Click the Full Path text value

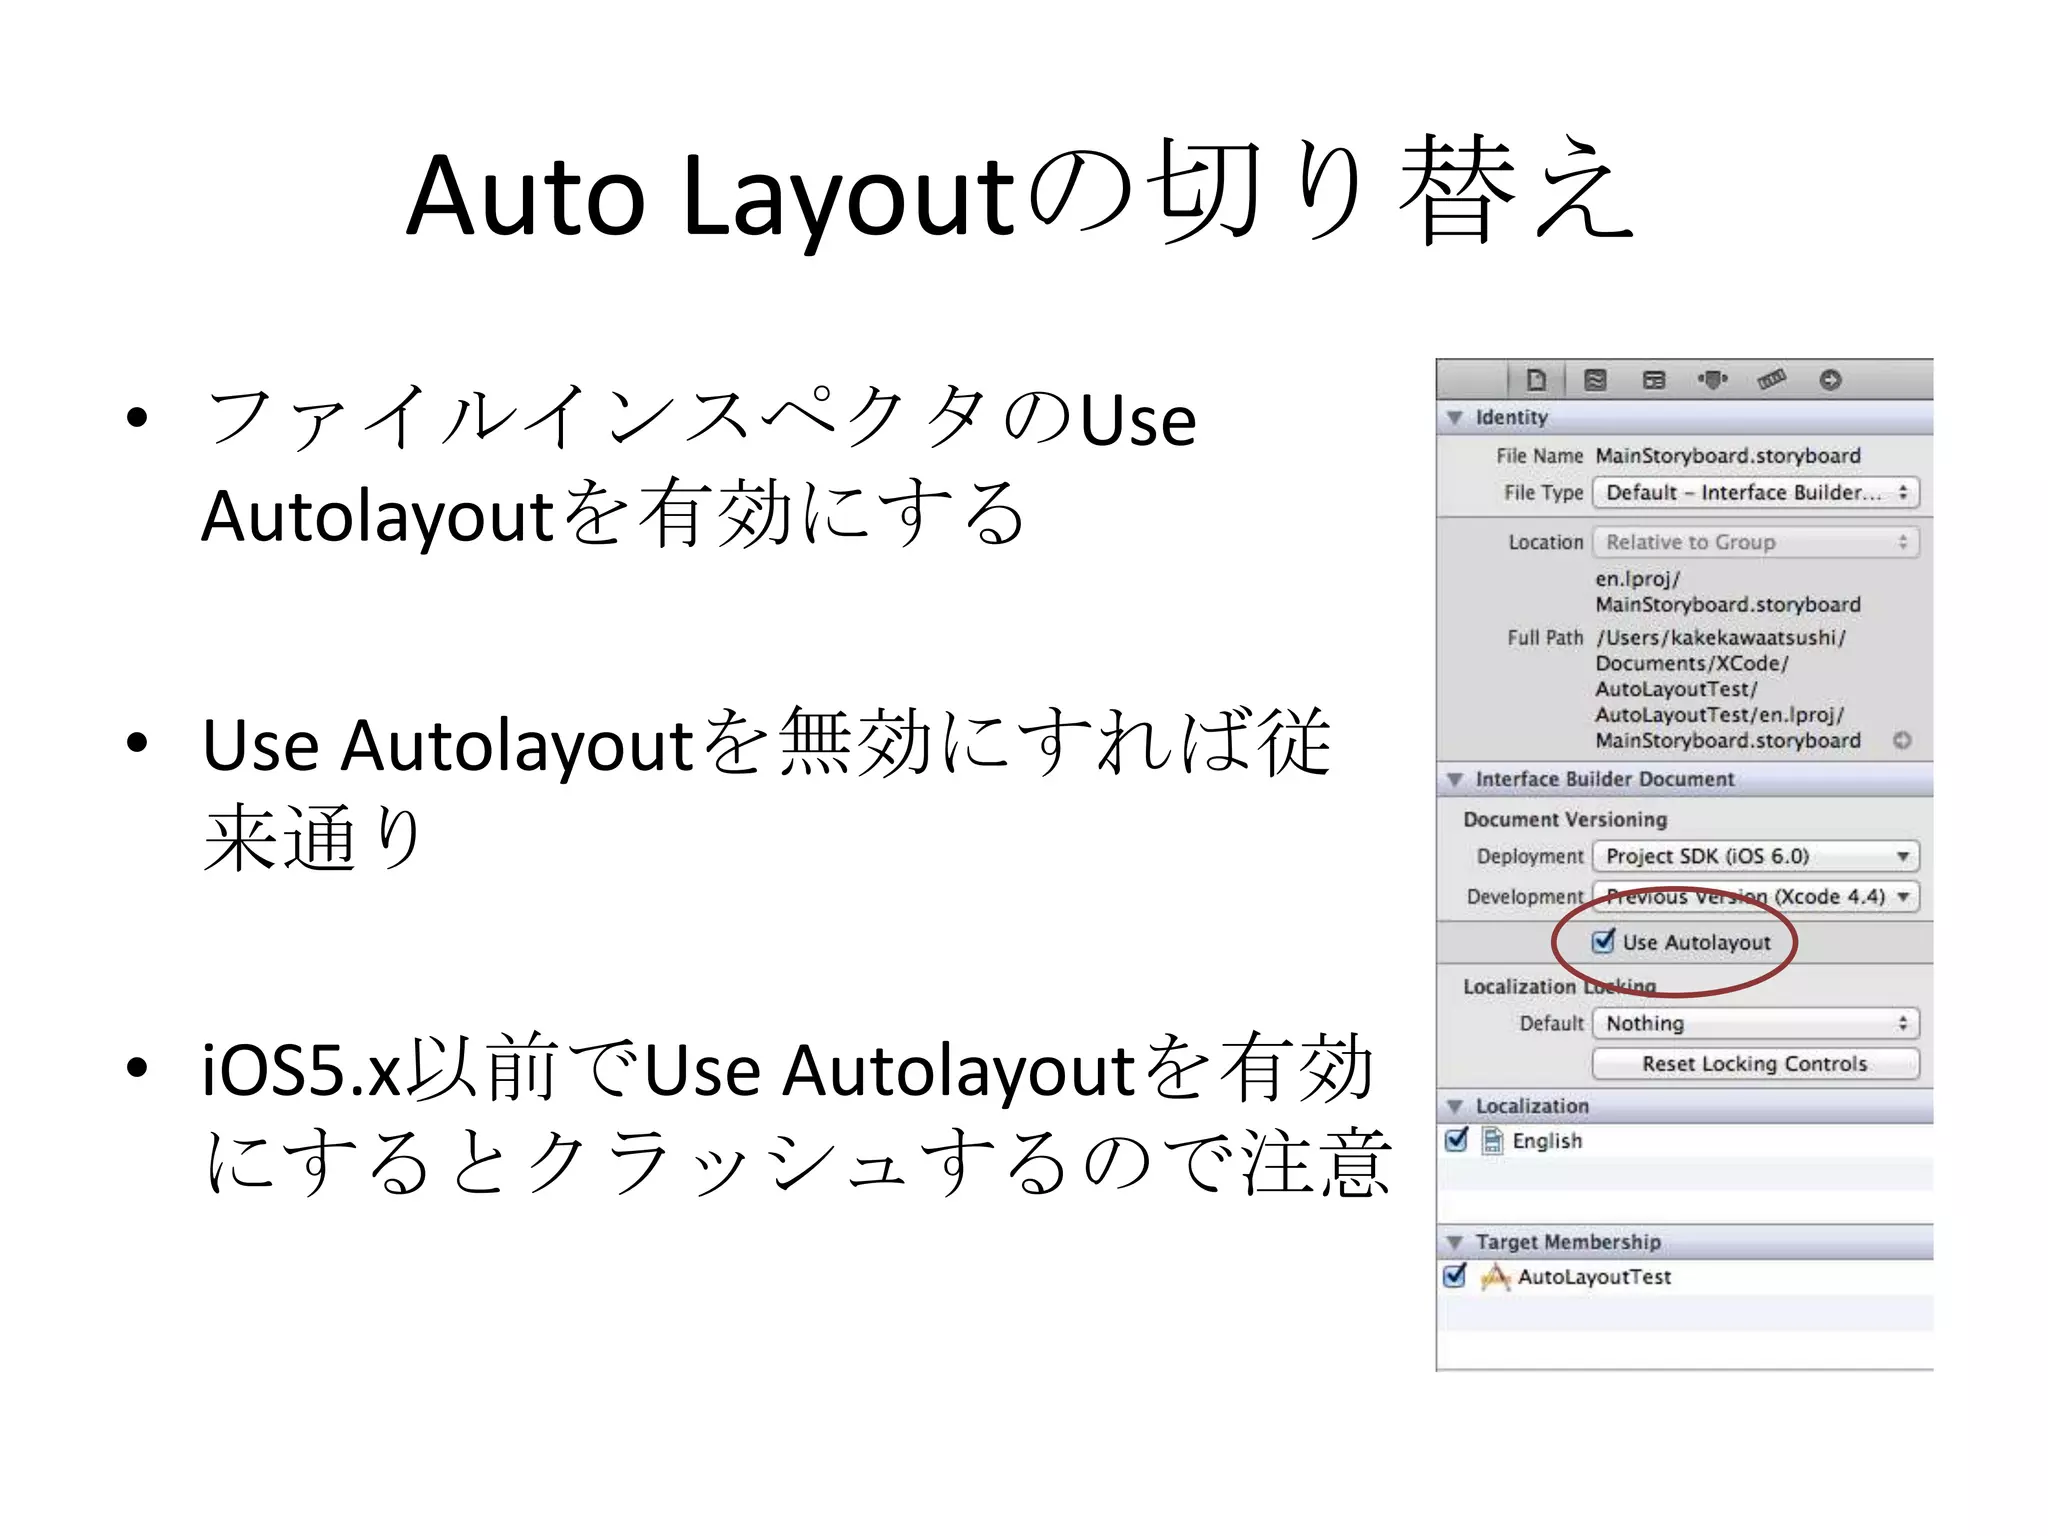tap(1728, 689)
